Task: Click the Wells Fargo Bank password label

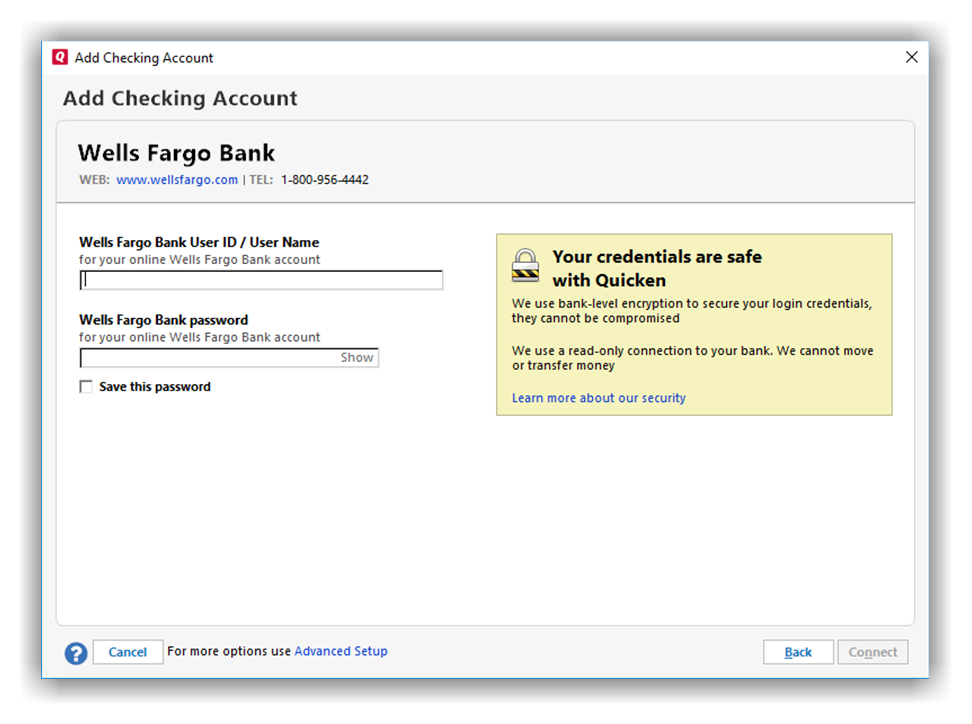Action: click(x=163, y=320)
